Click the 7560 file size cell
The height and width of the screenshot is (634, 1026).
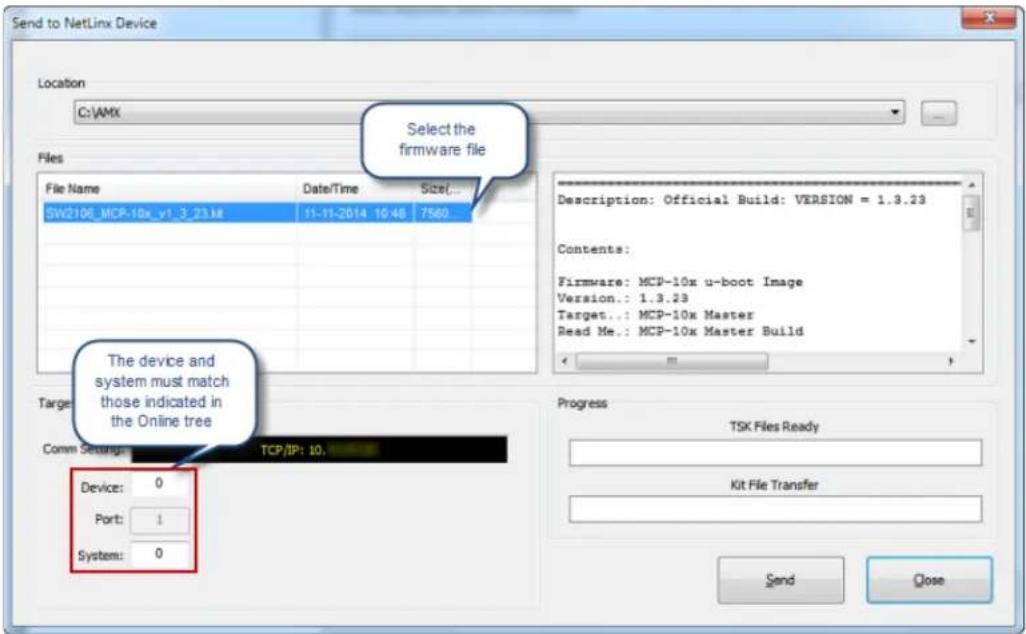click(442, 213)
